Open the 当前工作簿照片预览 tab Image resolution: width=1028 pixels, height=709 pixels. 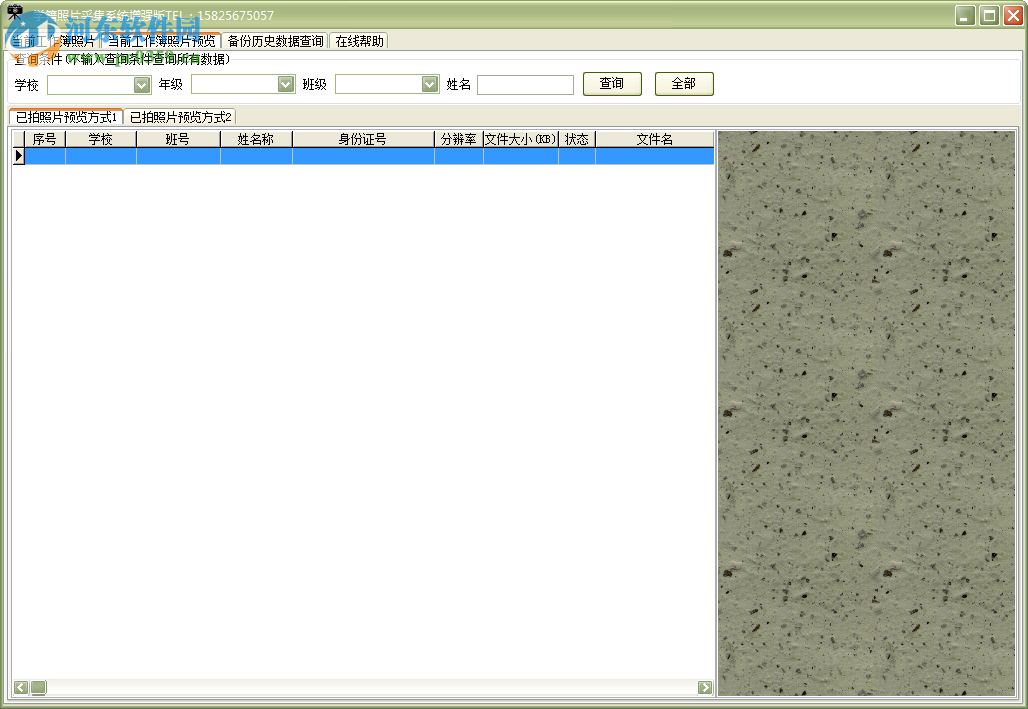coord(161,41)
